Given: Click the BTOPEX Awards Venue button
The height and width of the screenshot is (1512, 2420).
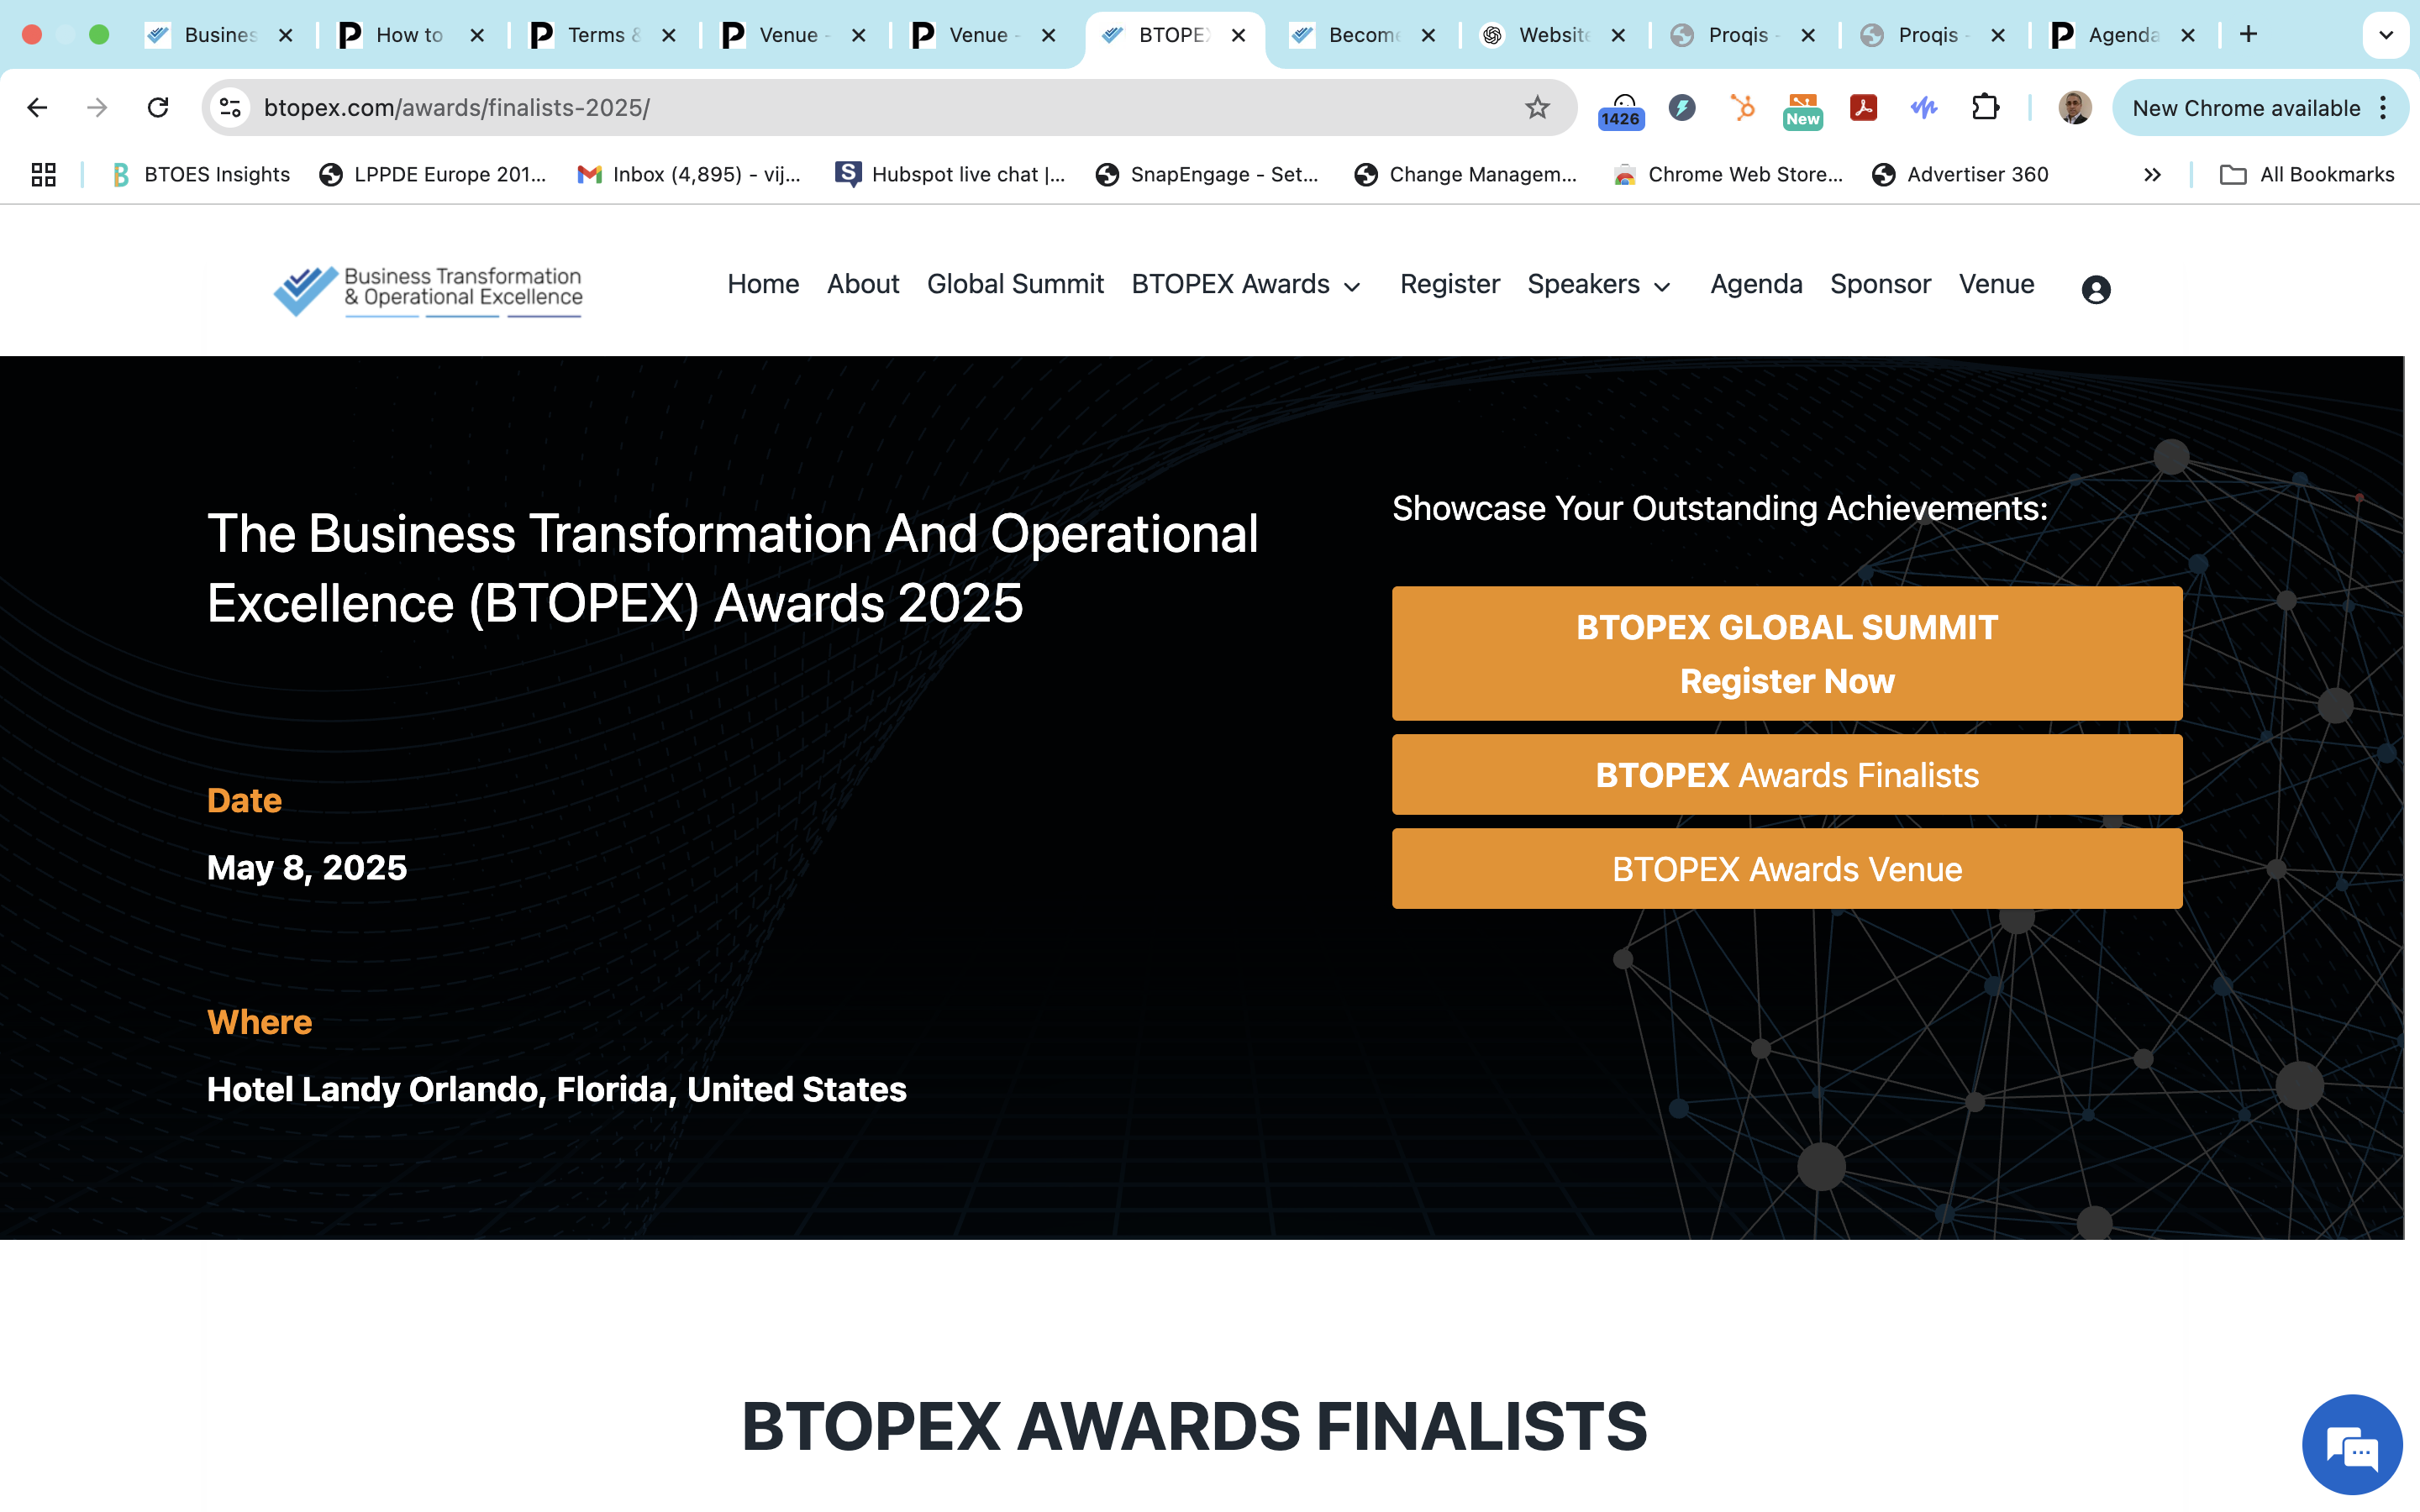Looking at the screenshot, I should 1786,869.
